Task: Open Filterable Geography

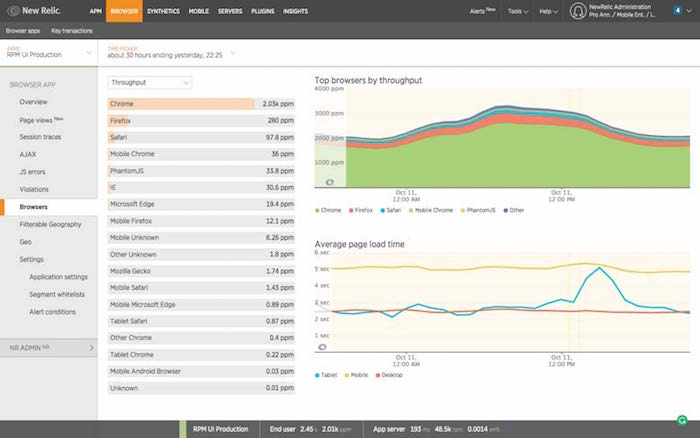Action: [50, 224]
